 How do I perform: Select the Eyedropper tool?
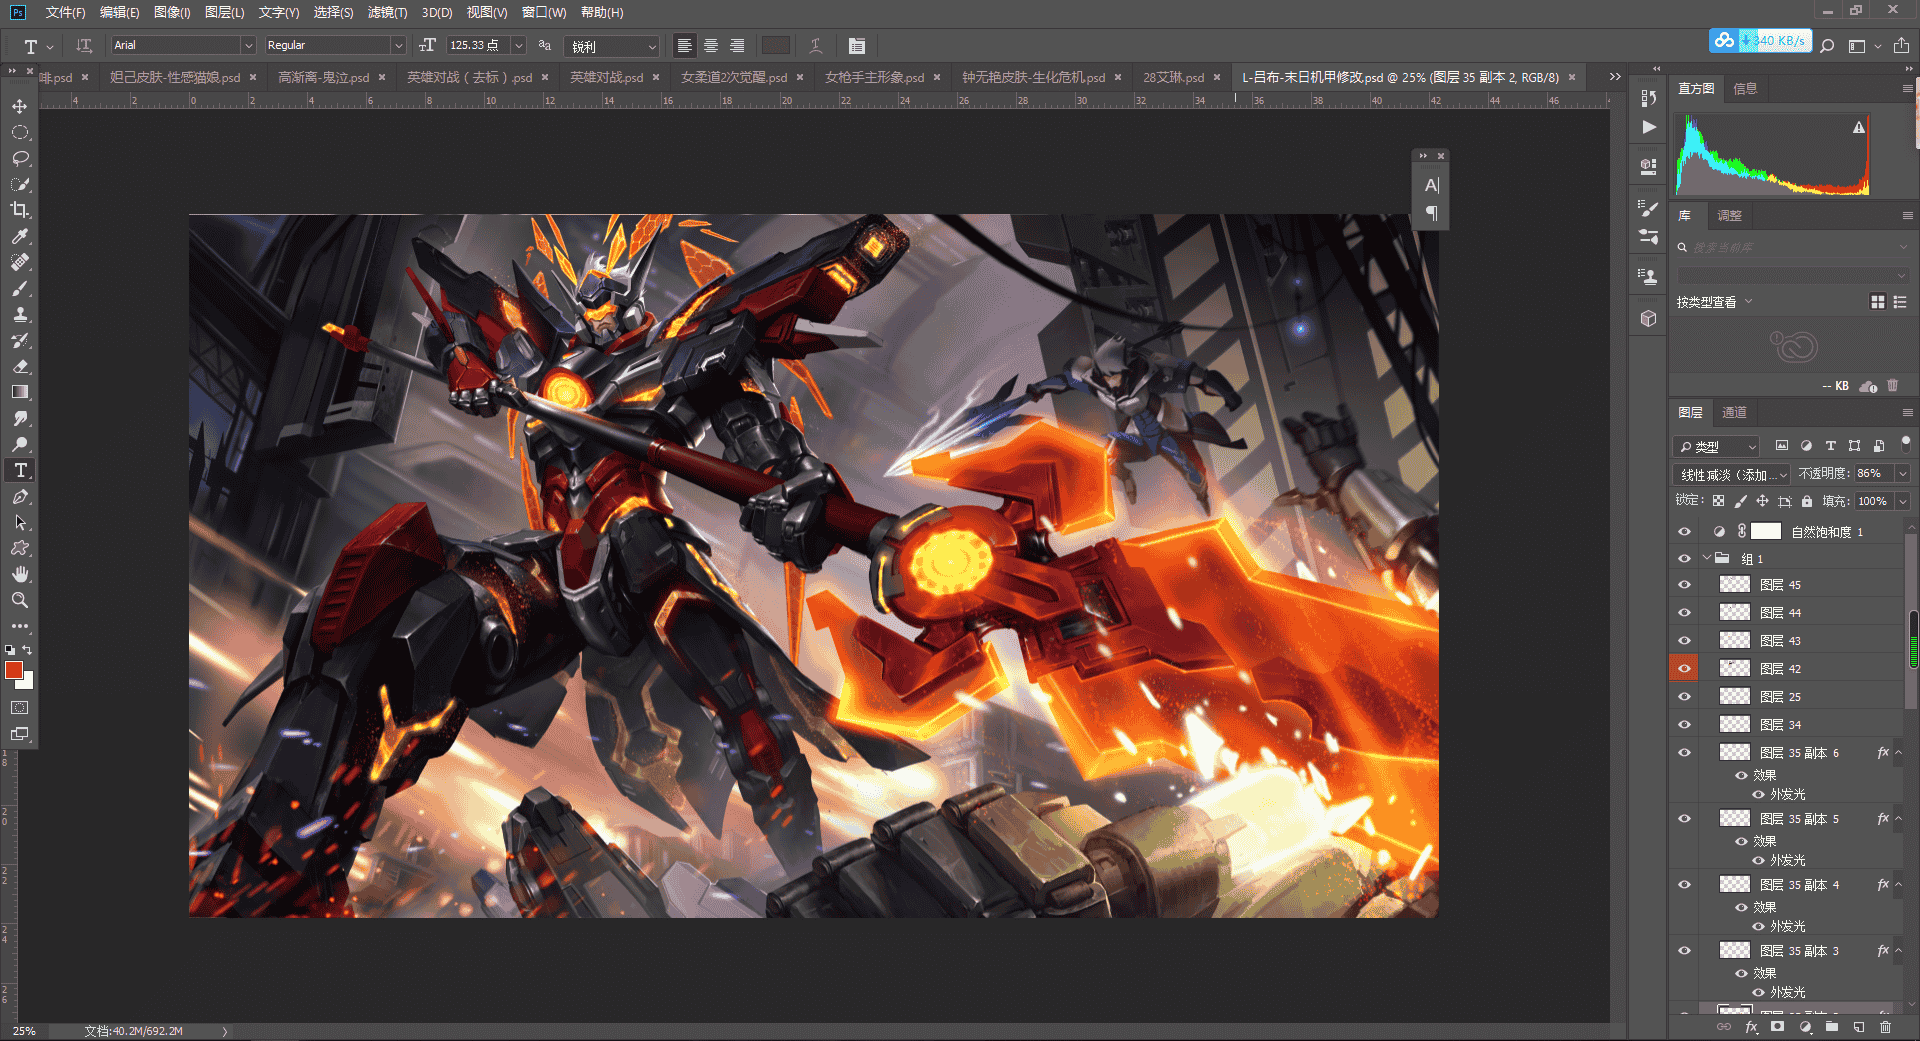tap(20, 236)
